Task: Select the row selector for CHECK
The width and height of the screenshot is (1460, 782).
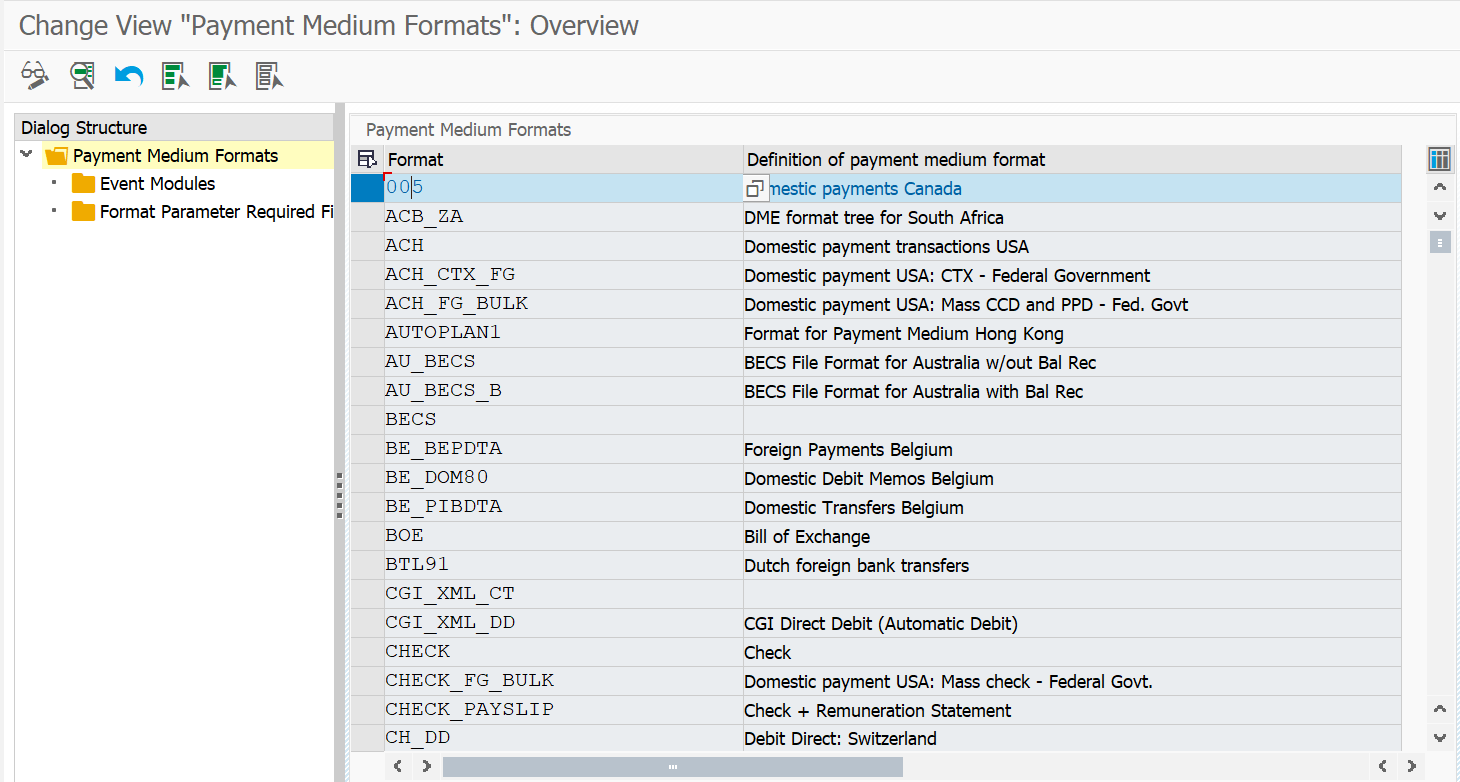Action: [367, 652]
